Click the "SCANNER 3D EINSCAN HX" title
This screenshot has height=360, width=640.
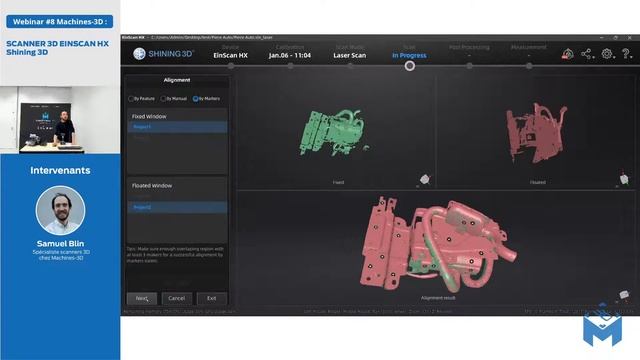click(58, 44)
